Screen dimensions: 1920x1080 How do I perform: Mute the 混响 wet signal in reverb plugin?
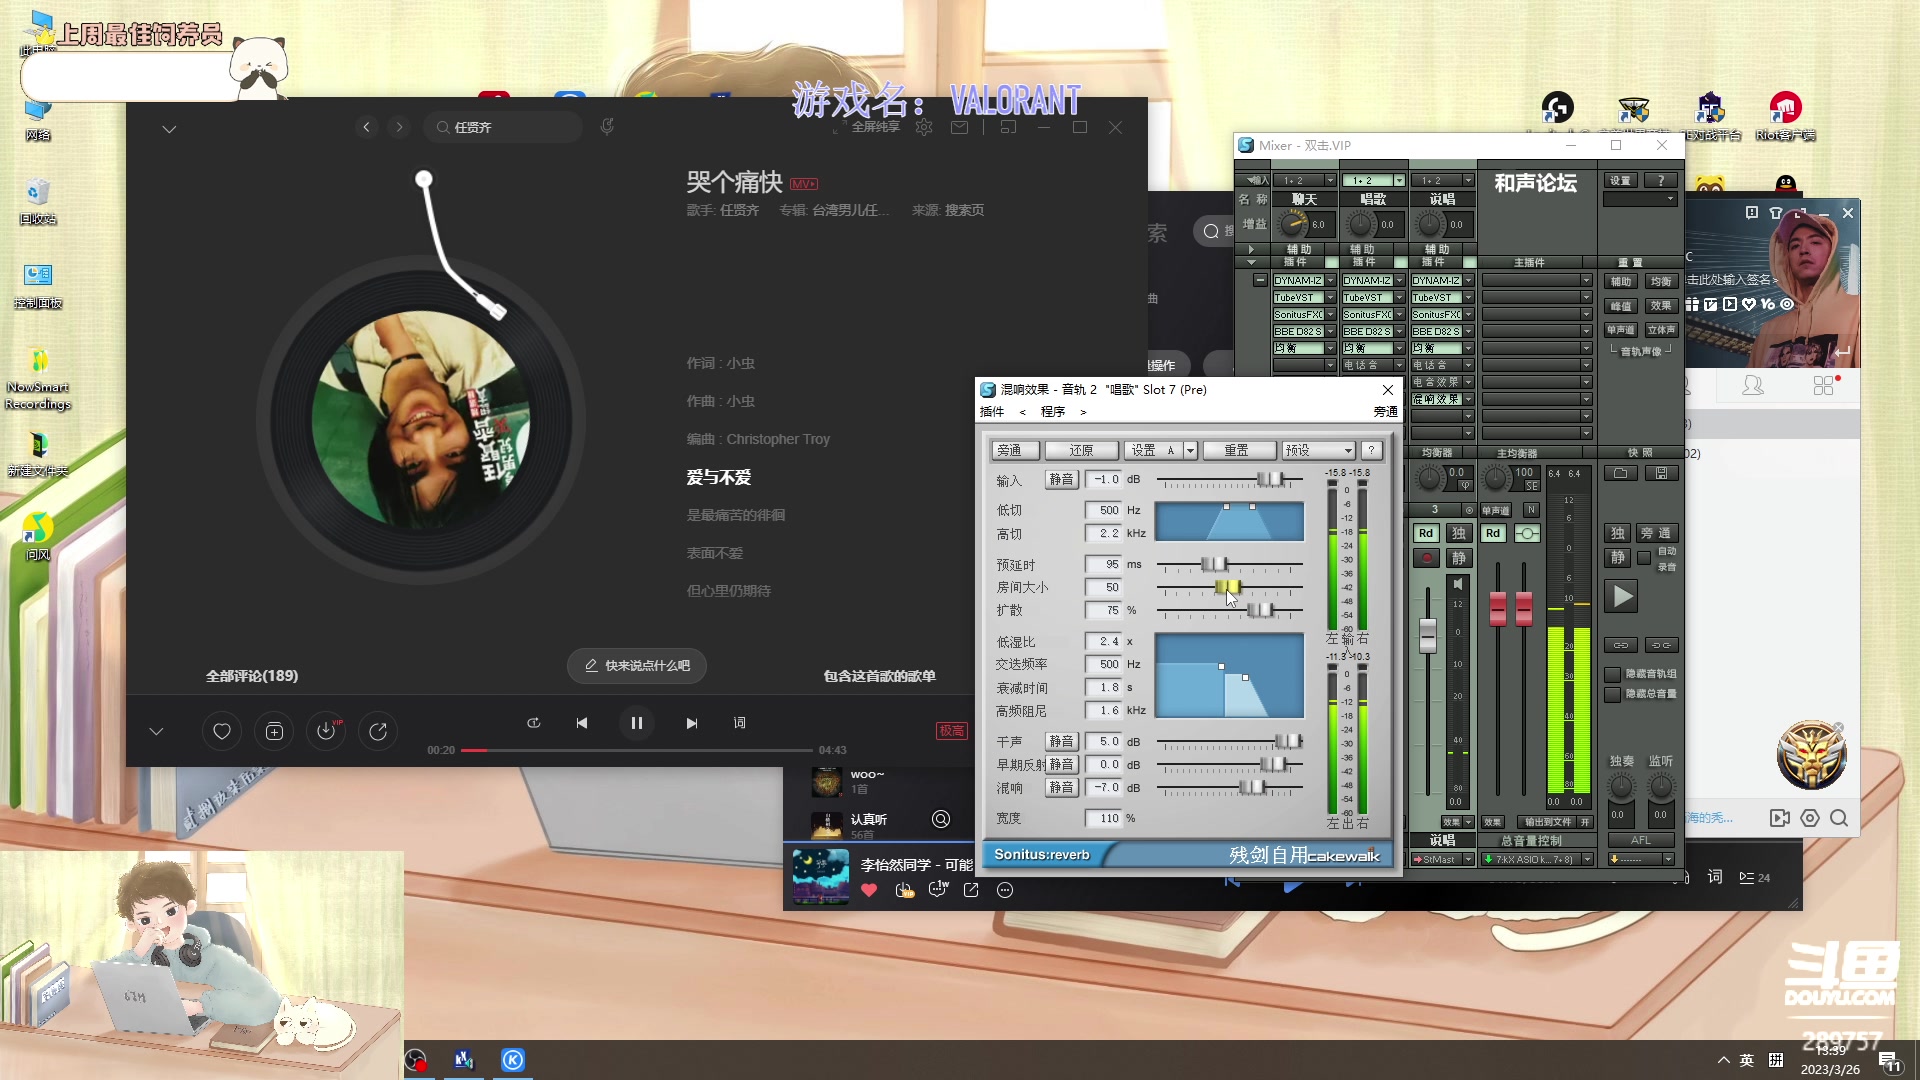point(1062,788)
